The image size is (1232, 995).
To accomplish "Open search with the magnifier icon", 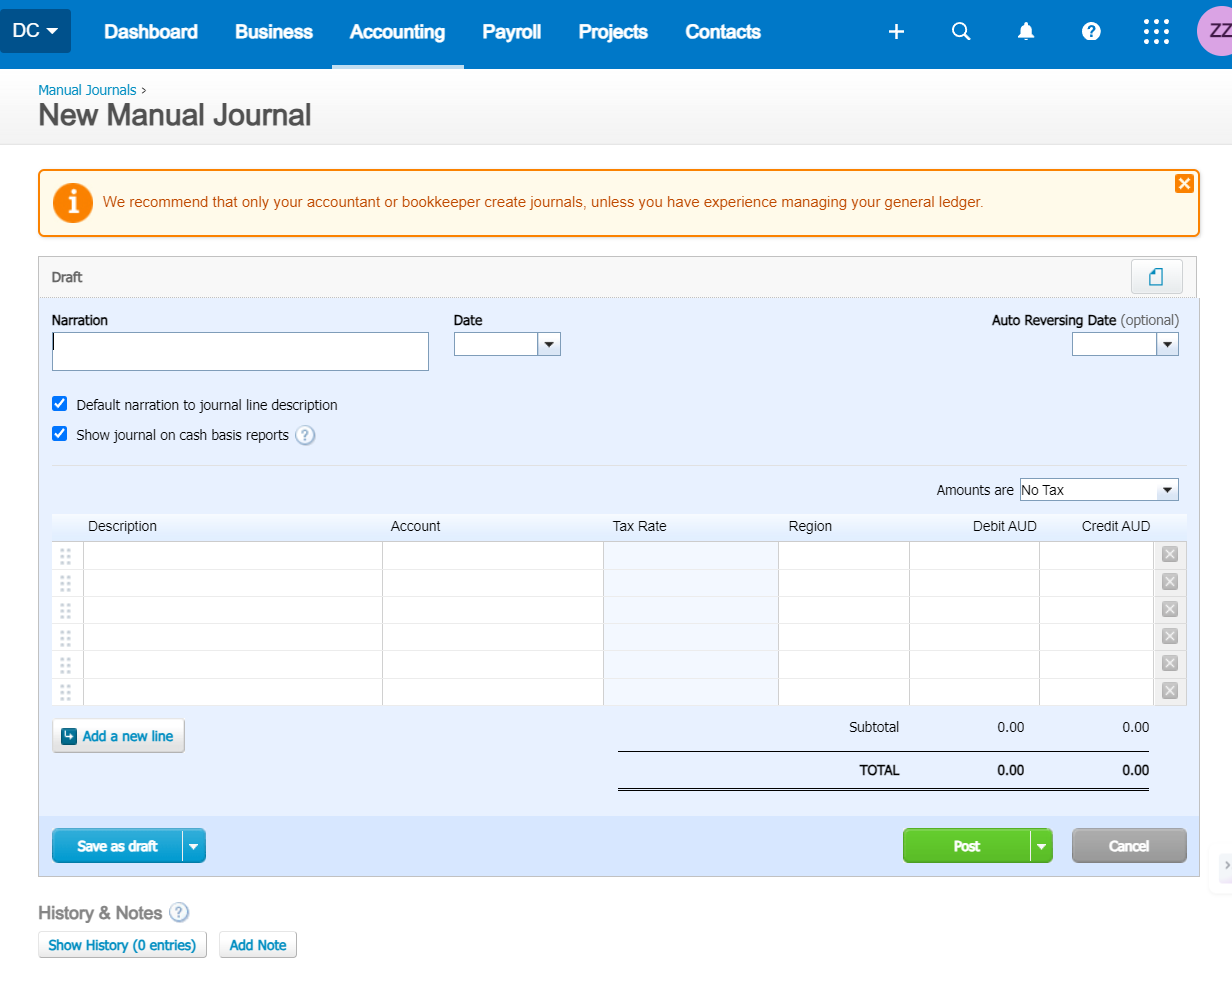I will [x=961, y=32].
